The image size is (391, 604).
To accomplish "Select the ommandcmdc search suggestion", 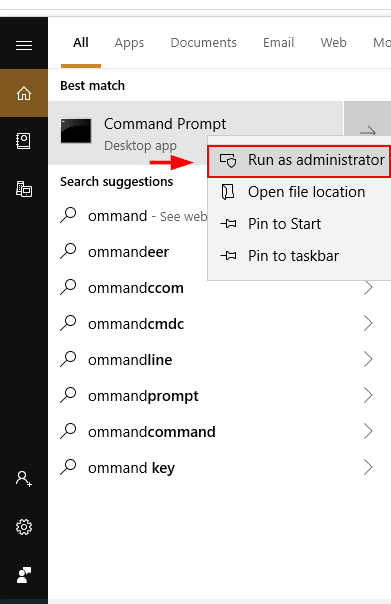I will 216,324.
